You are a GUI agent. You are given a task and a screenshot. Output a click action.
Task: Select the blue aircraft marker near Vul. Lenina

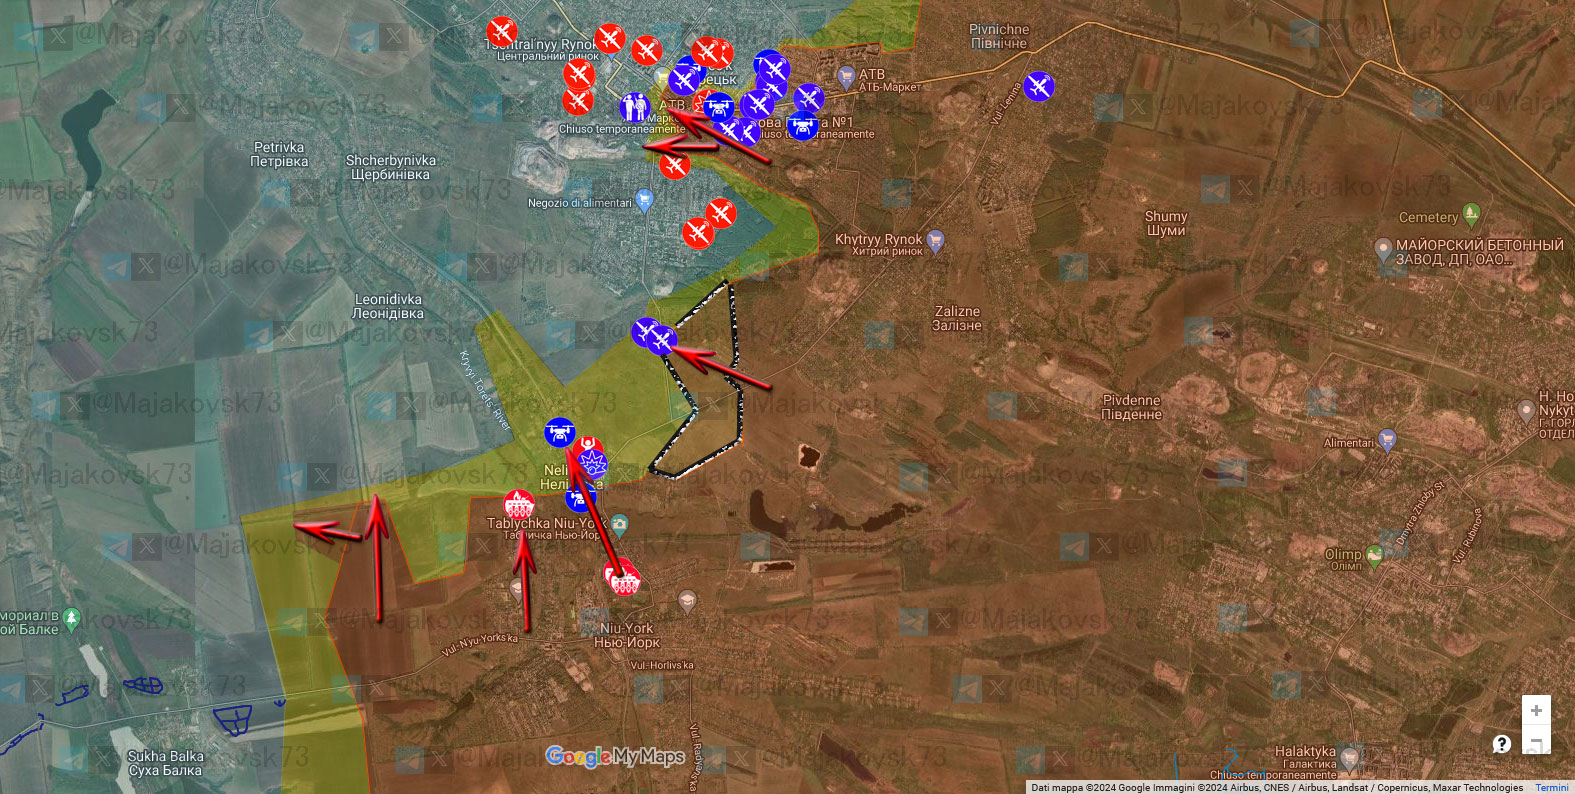click(x=1039, y=86)
